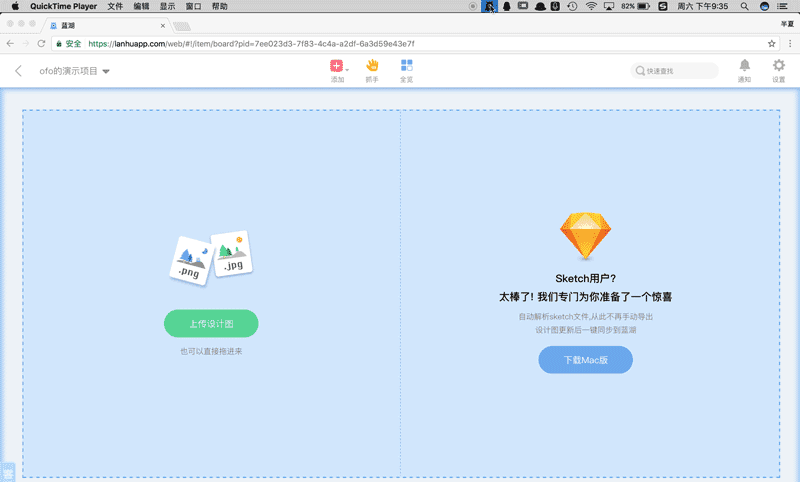Click the recording stop circle in menu bar
800x482 pixels.
click(473, 6)
